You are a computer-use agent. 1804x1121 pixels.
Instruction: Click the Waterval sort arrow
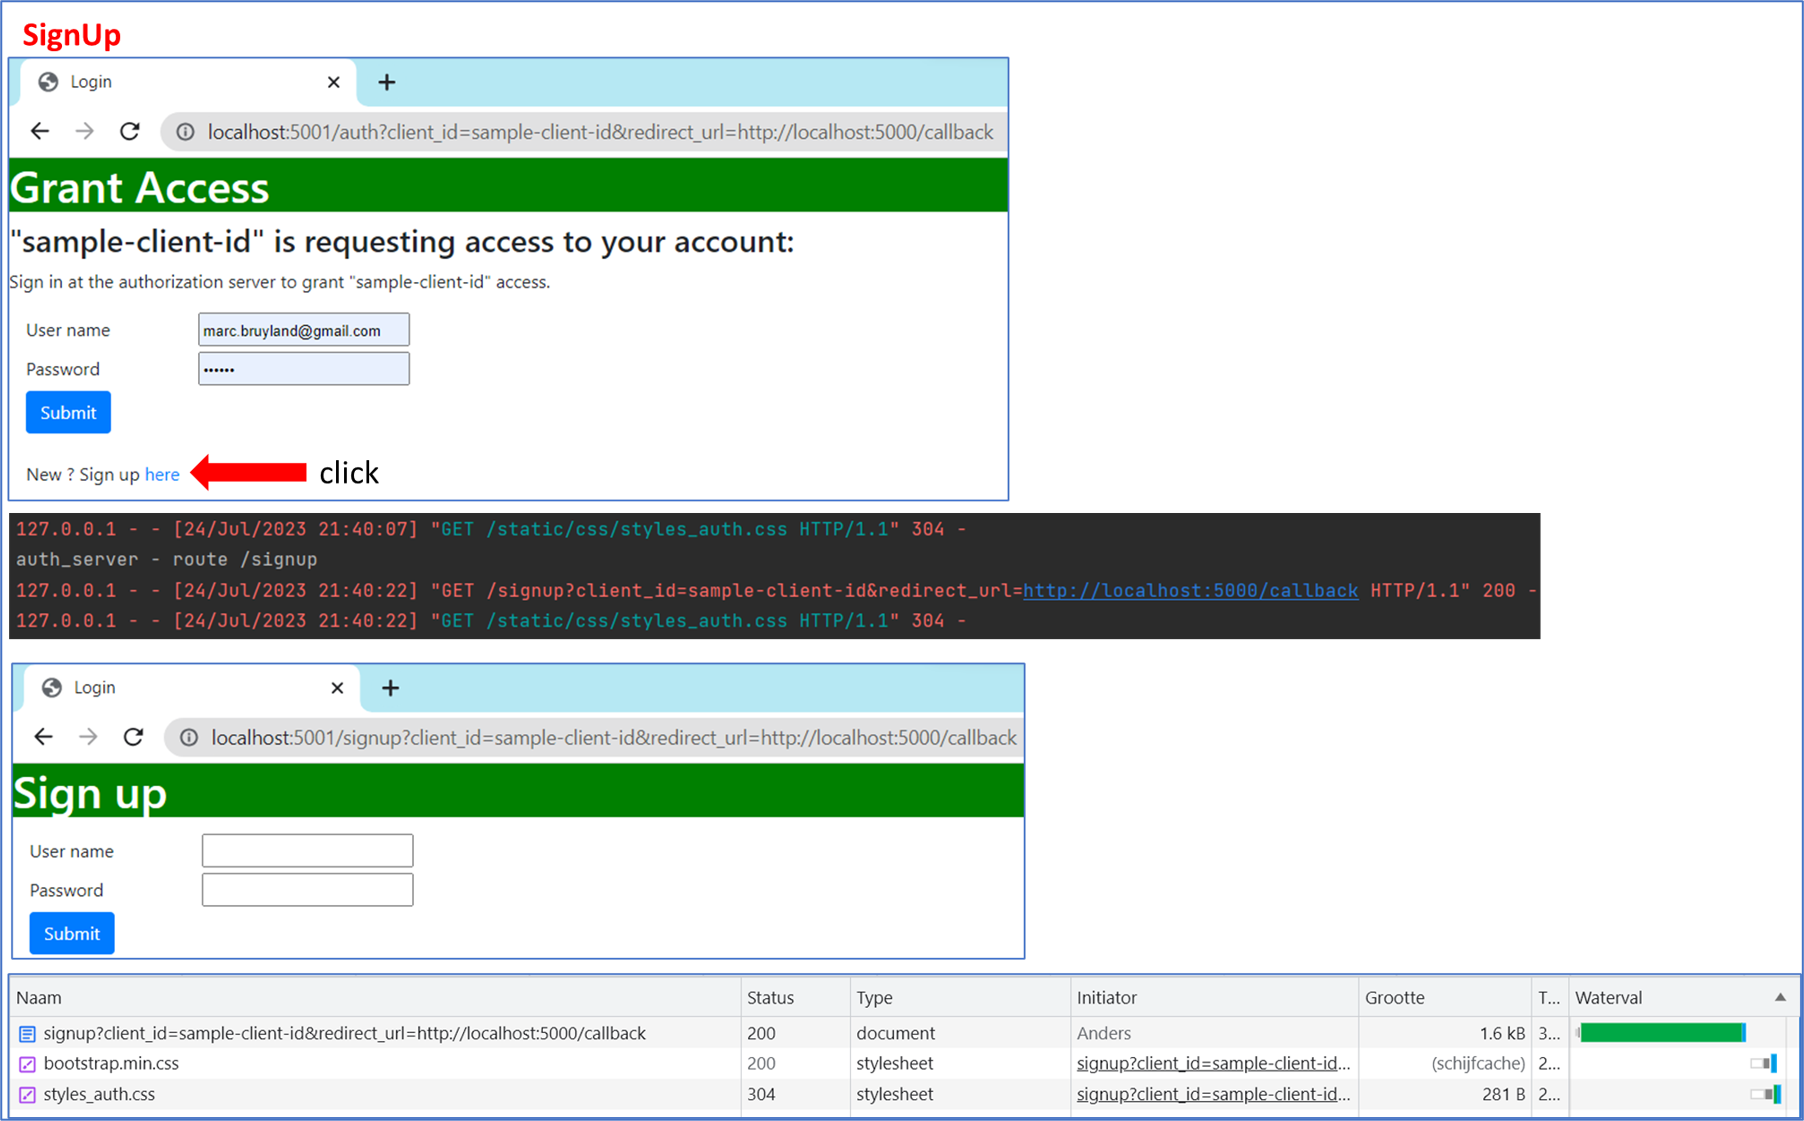click(x=1780, y=998)
